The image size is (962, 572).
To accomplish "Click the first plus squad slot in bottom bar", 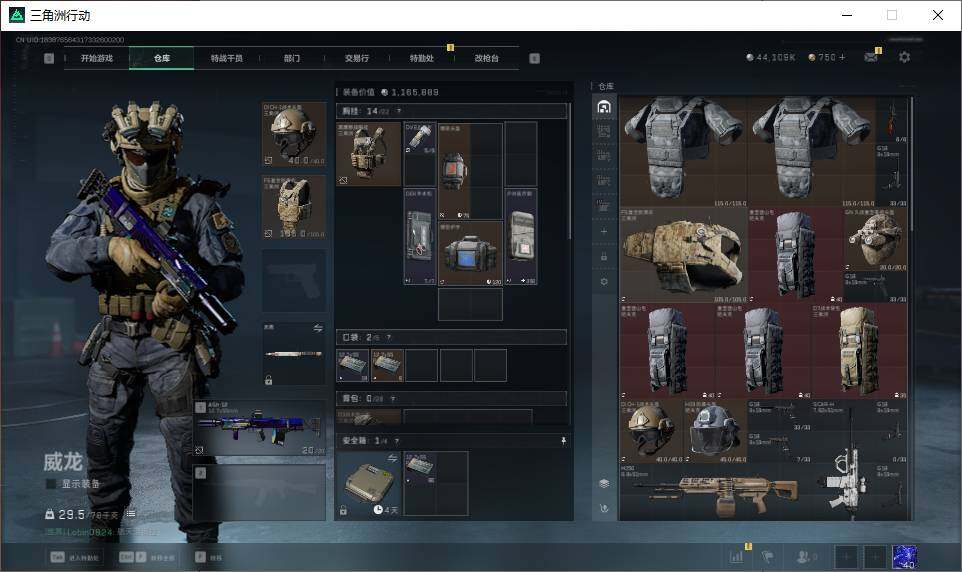I will click(846, 557).
